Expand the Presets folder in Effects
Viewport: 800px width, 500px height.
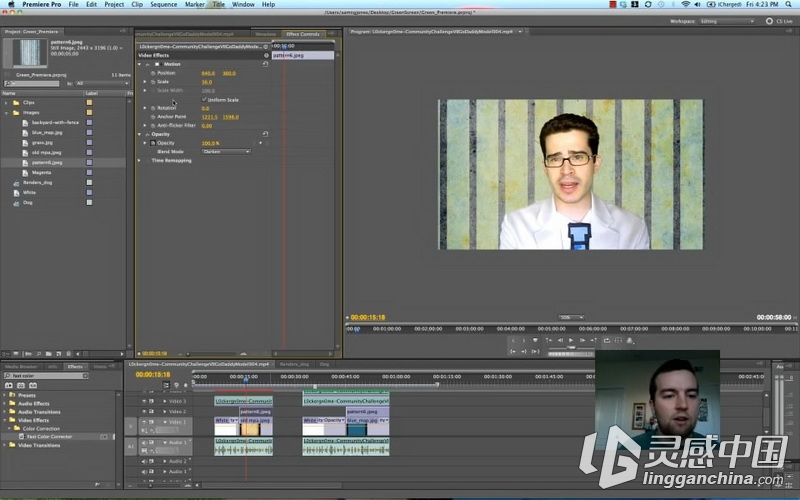(x=5, y=395)
